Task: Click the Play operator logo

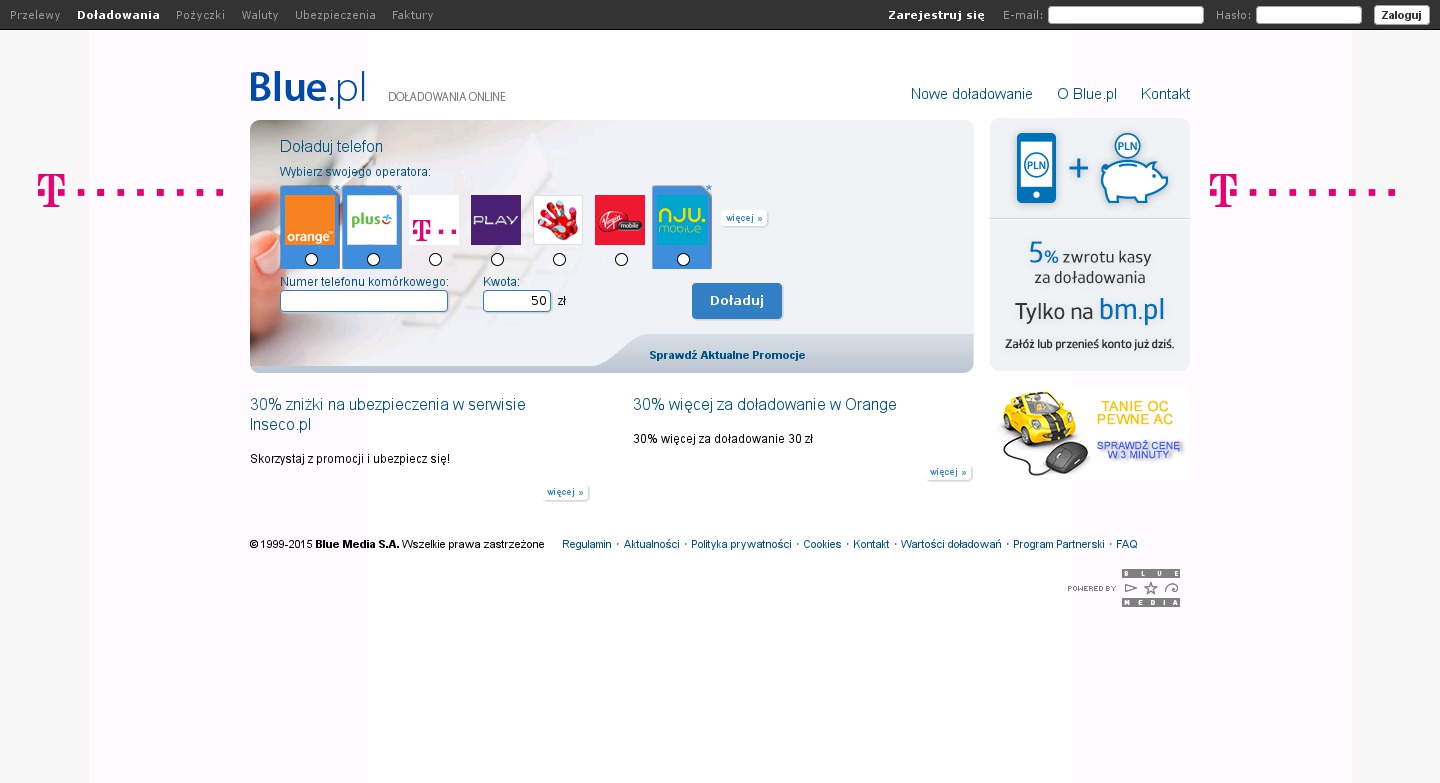Action: pos(496,220)
